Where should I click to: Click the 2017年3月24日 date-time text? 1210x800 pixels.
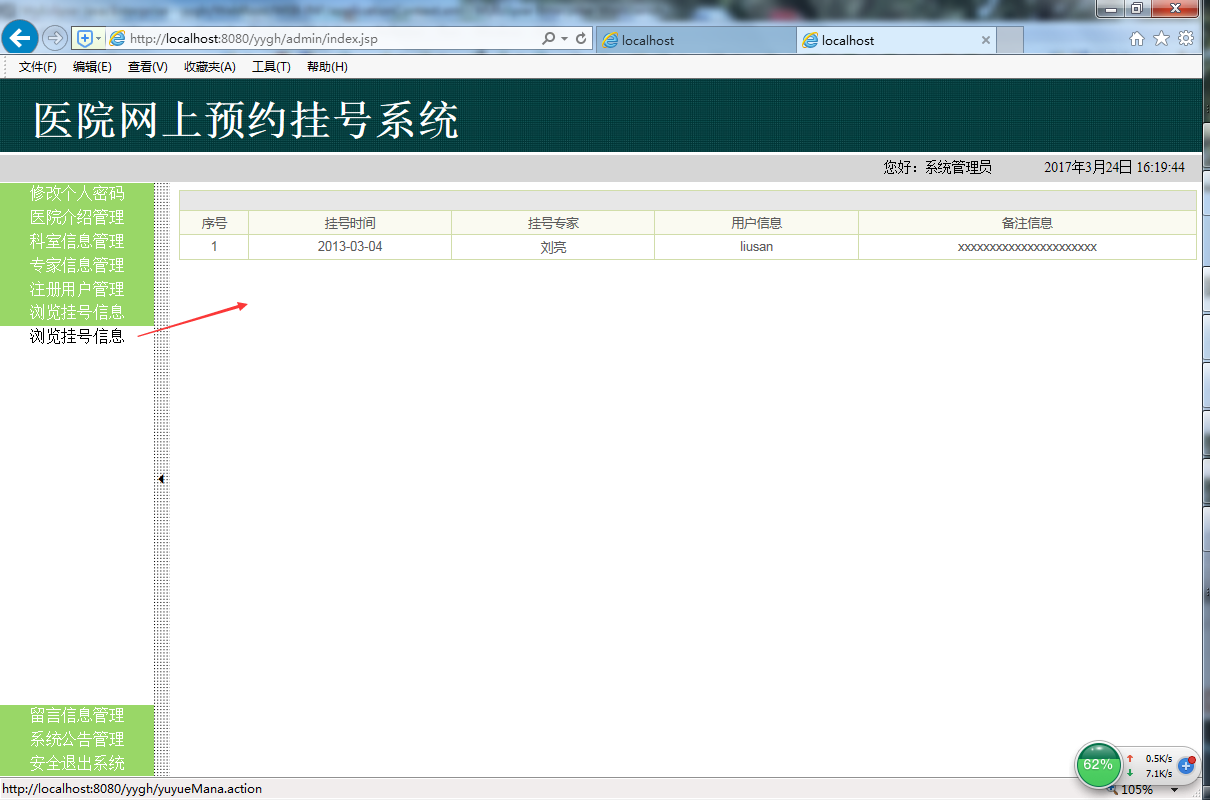pyautogui.click(x=1114, y=168)
